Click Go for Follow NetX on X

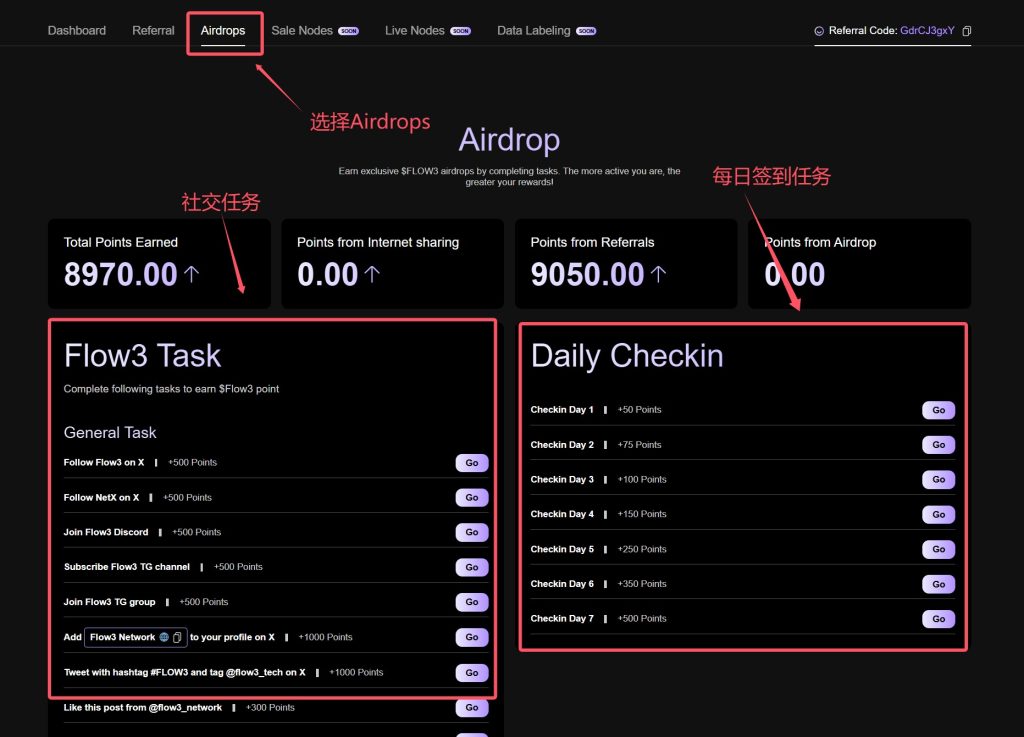(x=472, y=497)
